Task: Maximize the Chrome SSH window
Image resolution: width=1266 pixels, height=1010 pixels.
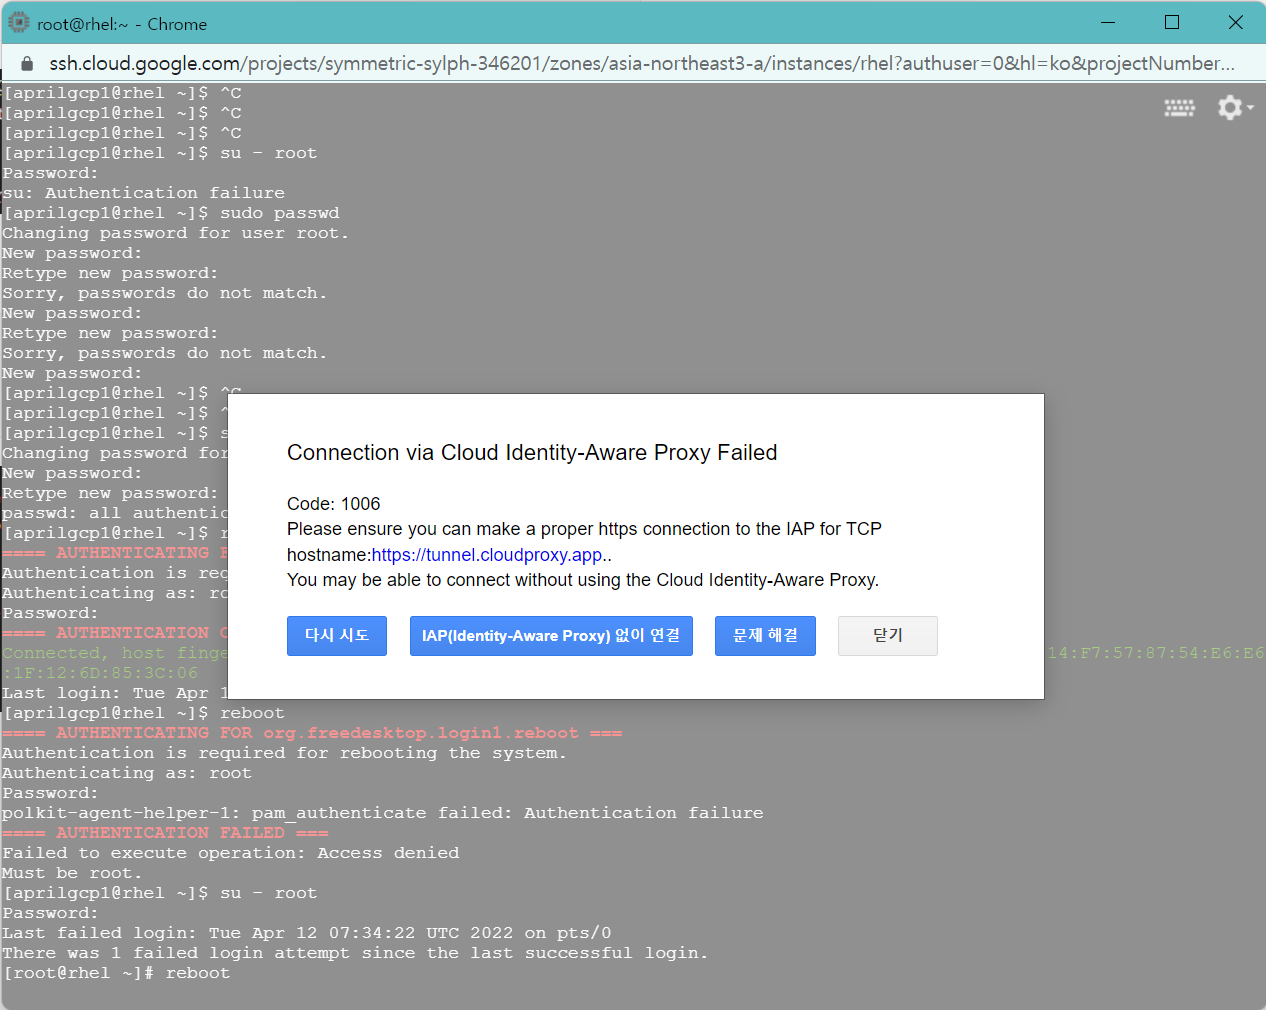Action: point(1172,22)
